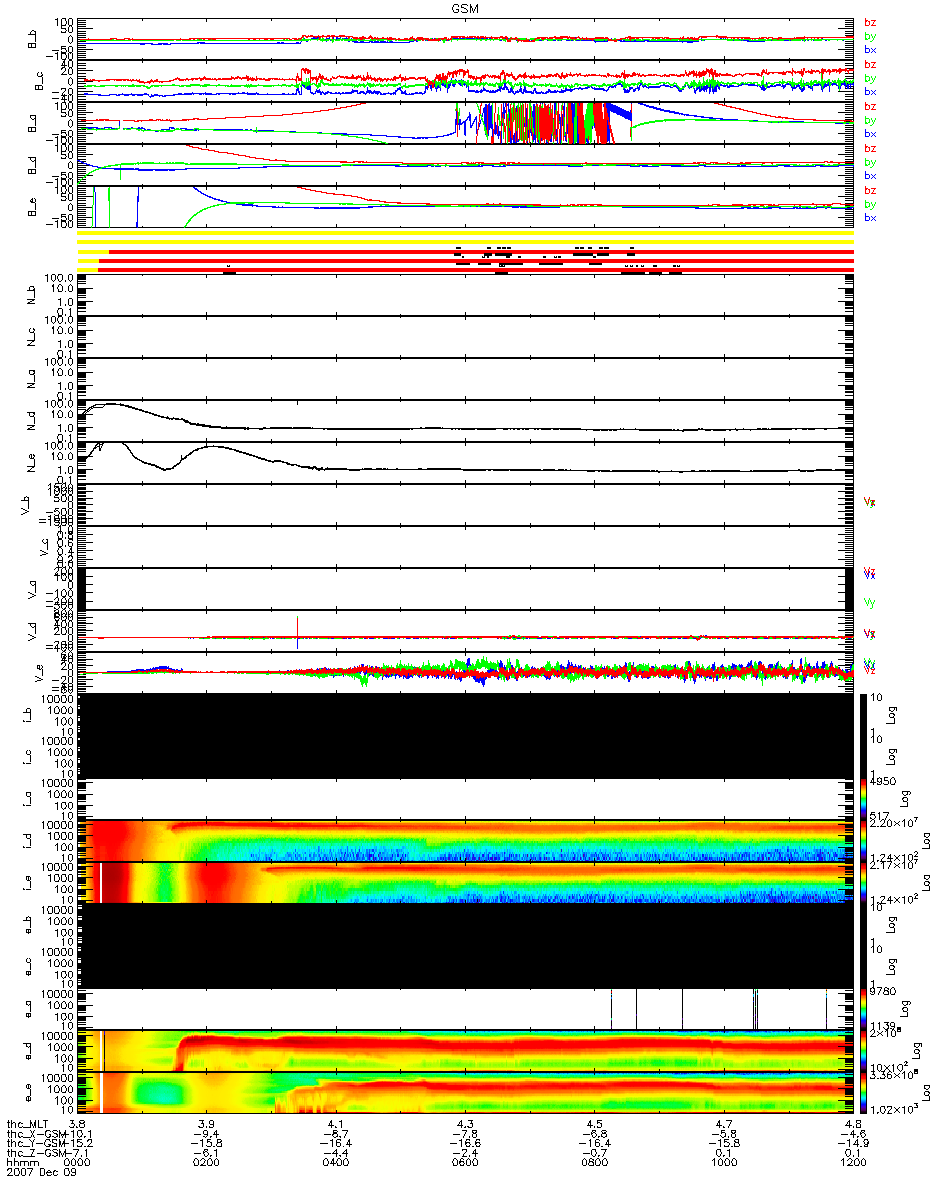Click the e_d electron energy spectrogram panel
930x1200 pixels.
point(465,1050)
